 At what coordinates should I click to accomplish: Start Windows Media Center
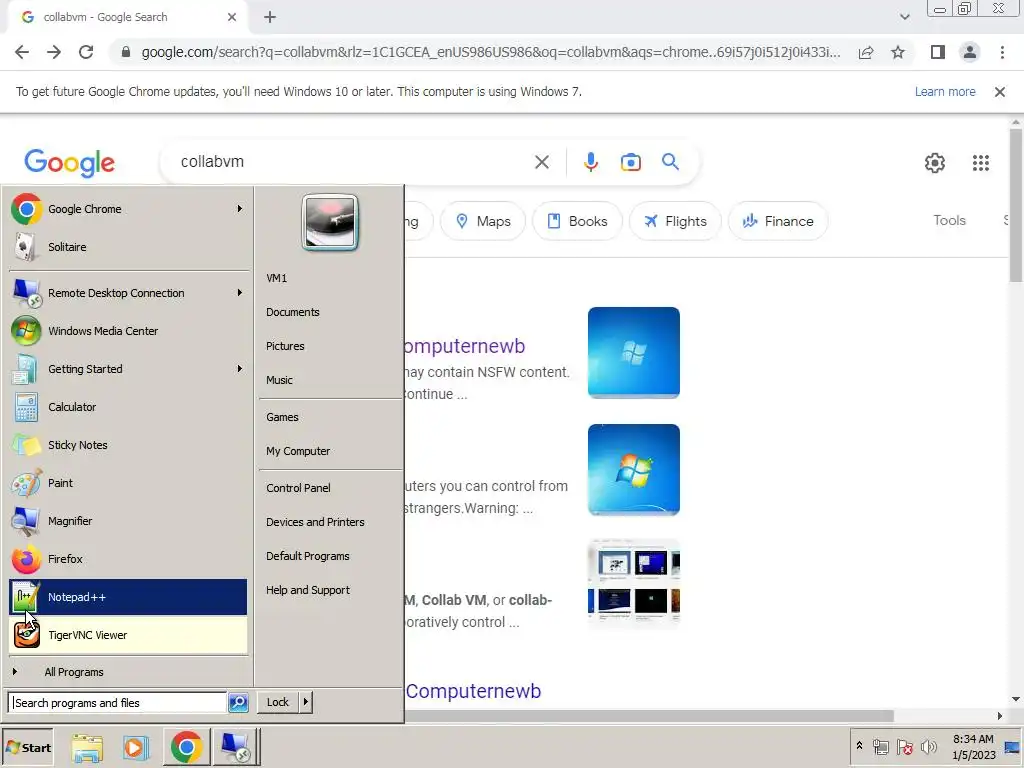pyautogui.click(x=128, y=331)
